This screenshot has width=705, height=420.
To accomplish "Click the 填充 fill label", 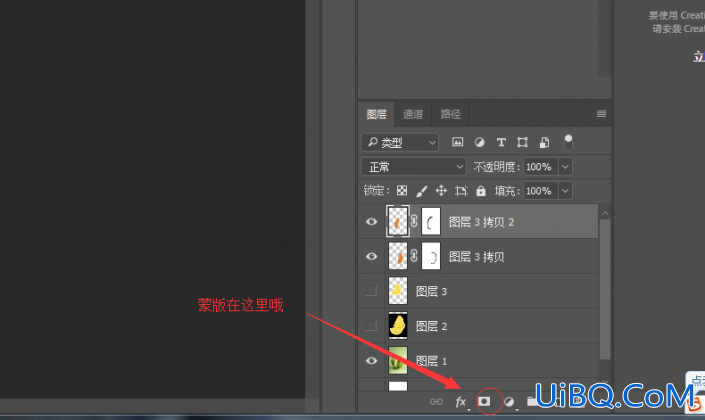I will (507, 191).
